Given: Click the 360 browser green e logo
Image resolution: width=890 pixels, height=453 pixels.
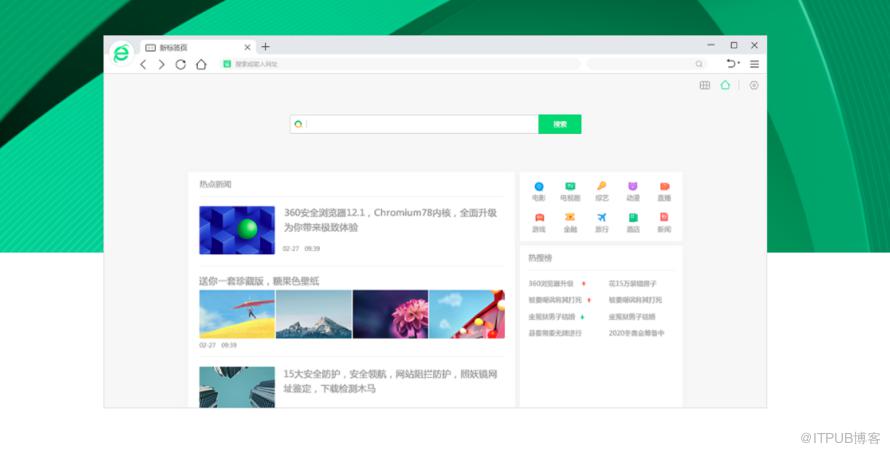Looking at the screenshot, I should tap(121, 53).
